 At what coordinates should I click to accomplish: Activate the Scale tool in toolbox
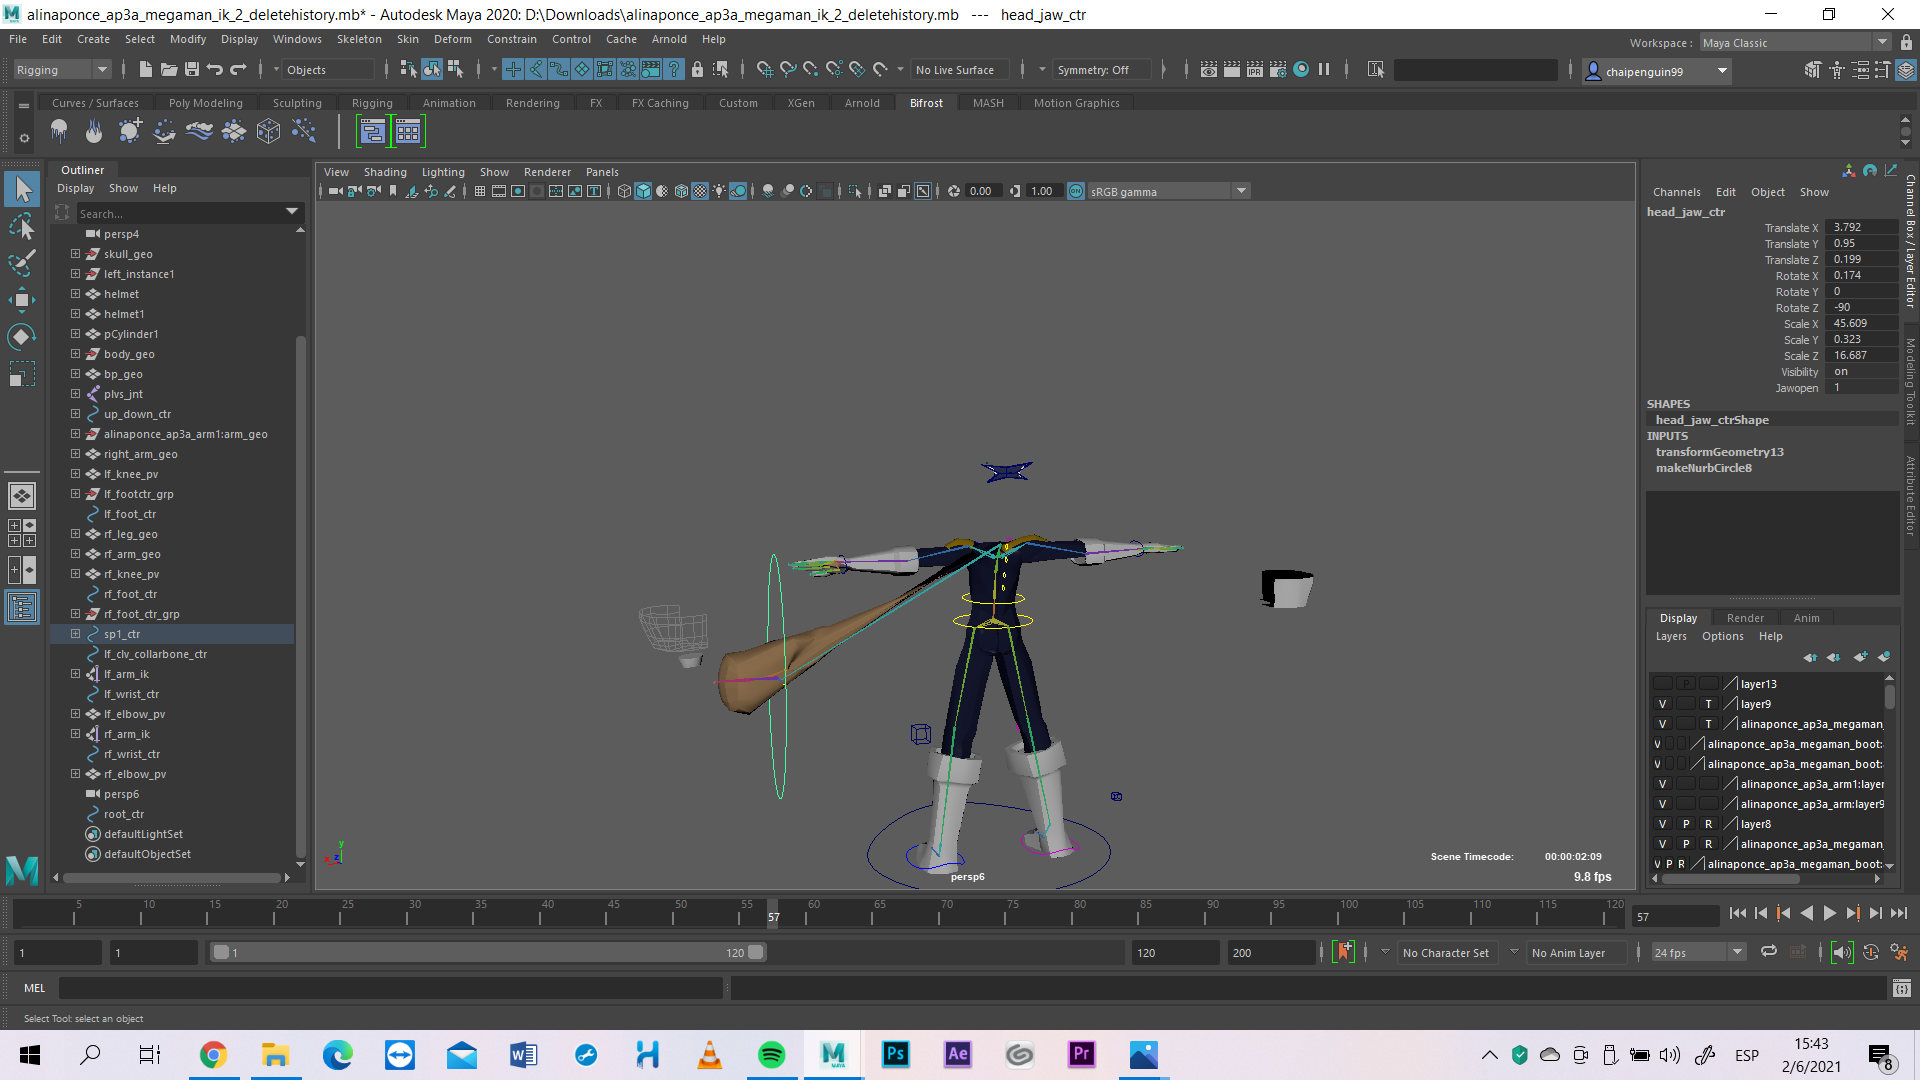(x=22, y=374)
